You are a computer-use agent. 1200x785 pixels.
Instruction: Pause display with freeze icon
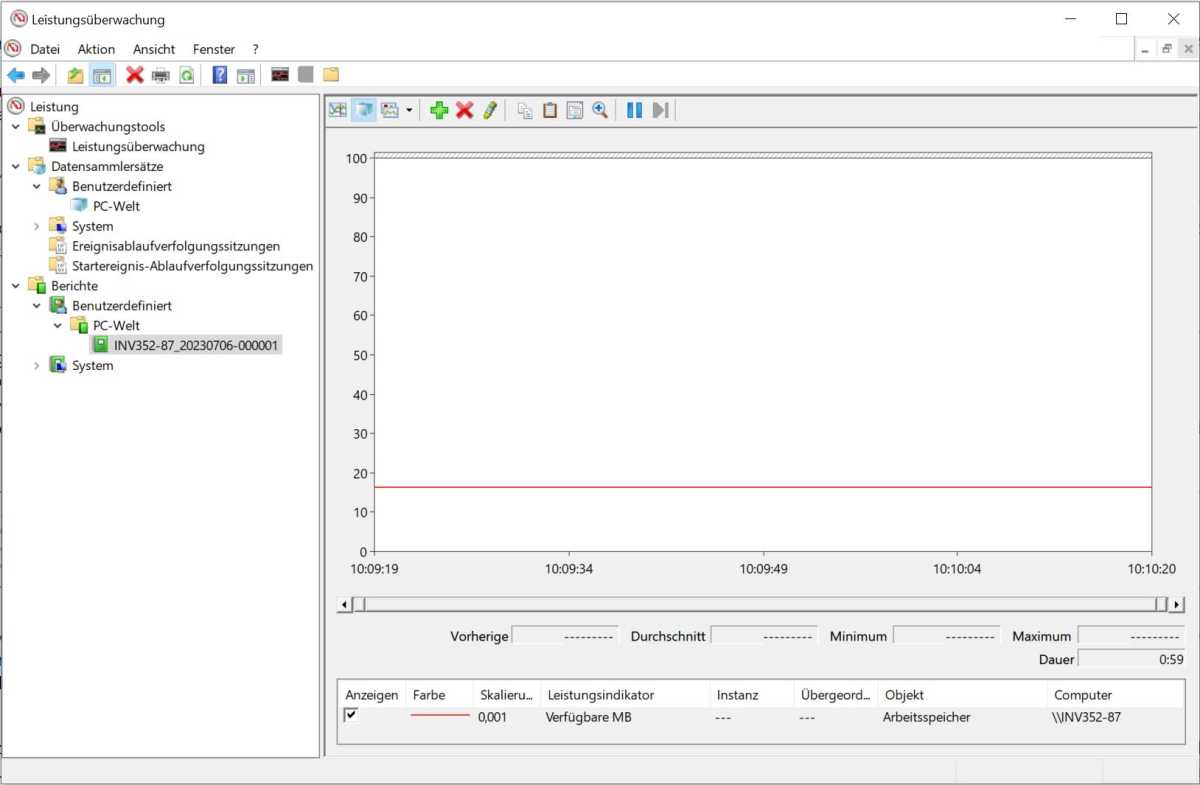point(634,110)
